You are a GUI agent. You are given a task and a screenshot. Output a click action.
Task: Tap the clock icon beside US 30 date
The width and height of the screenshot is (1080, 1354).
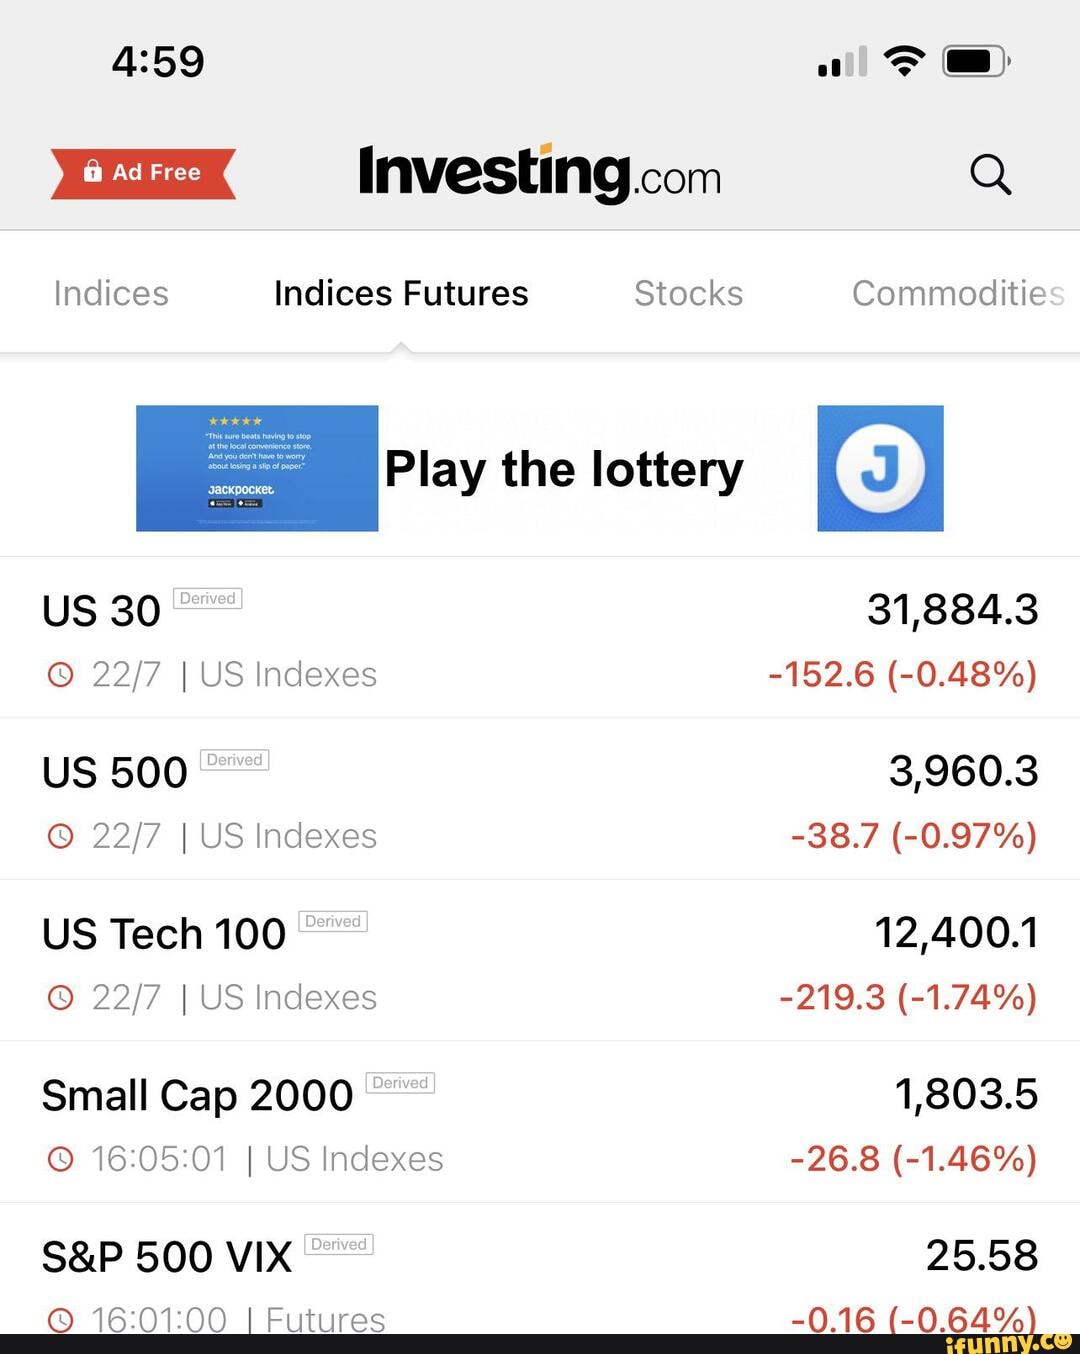coord(61,675)
